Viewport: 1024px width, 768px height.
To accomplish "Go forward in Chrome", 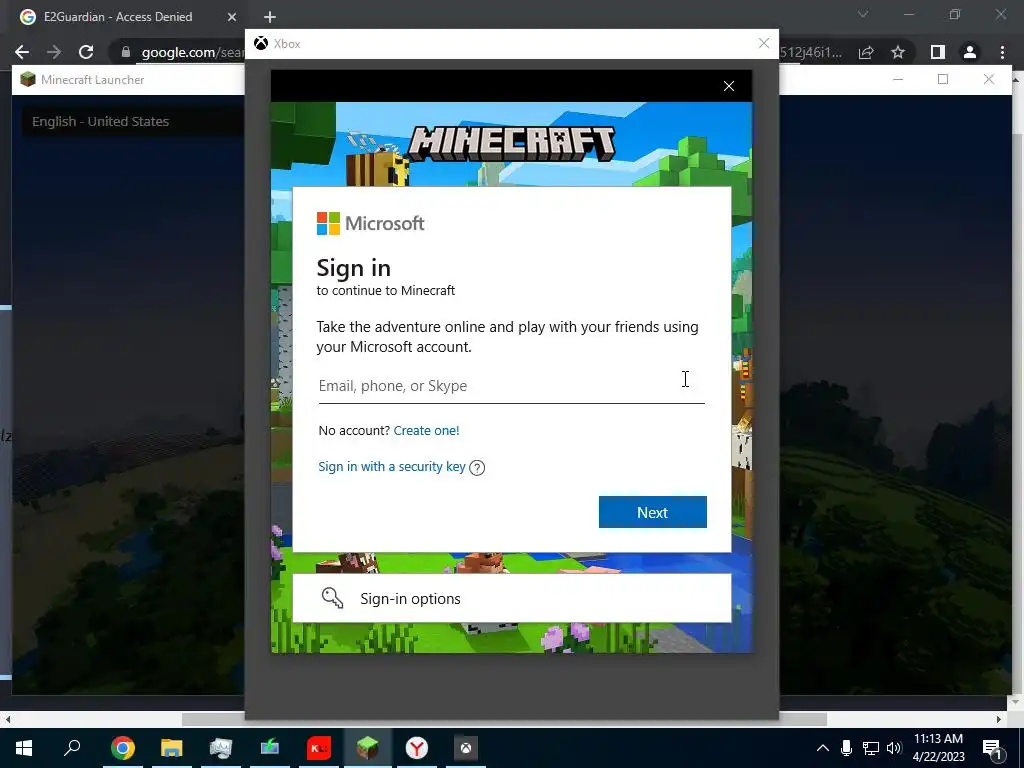I will 54,52.
